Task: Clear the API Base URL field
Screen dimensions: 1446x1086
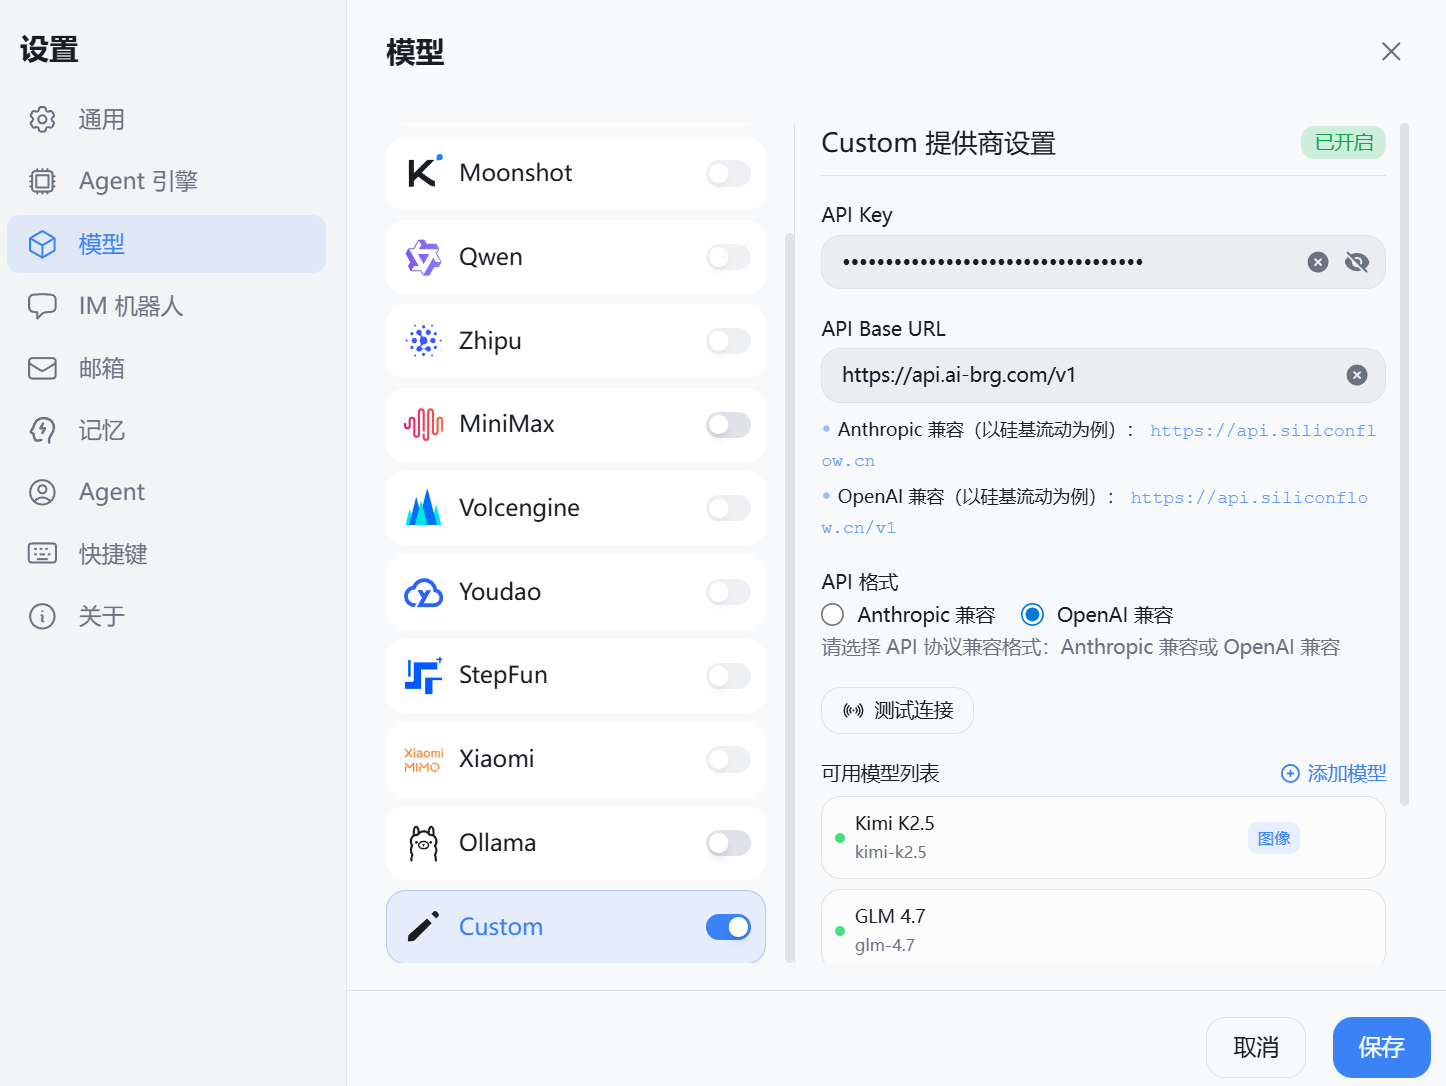Action: pyautogui.click(x=1356, y=374)
